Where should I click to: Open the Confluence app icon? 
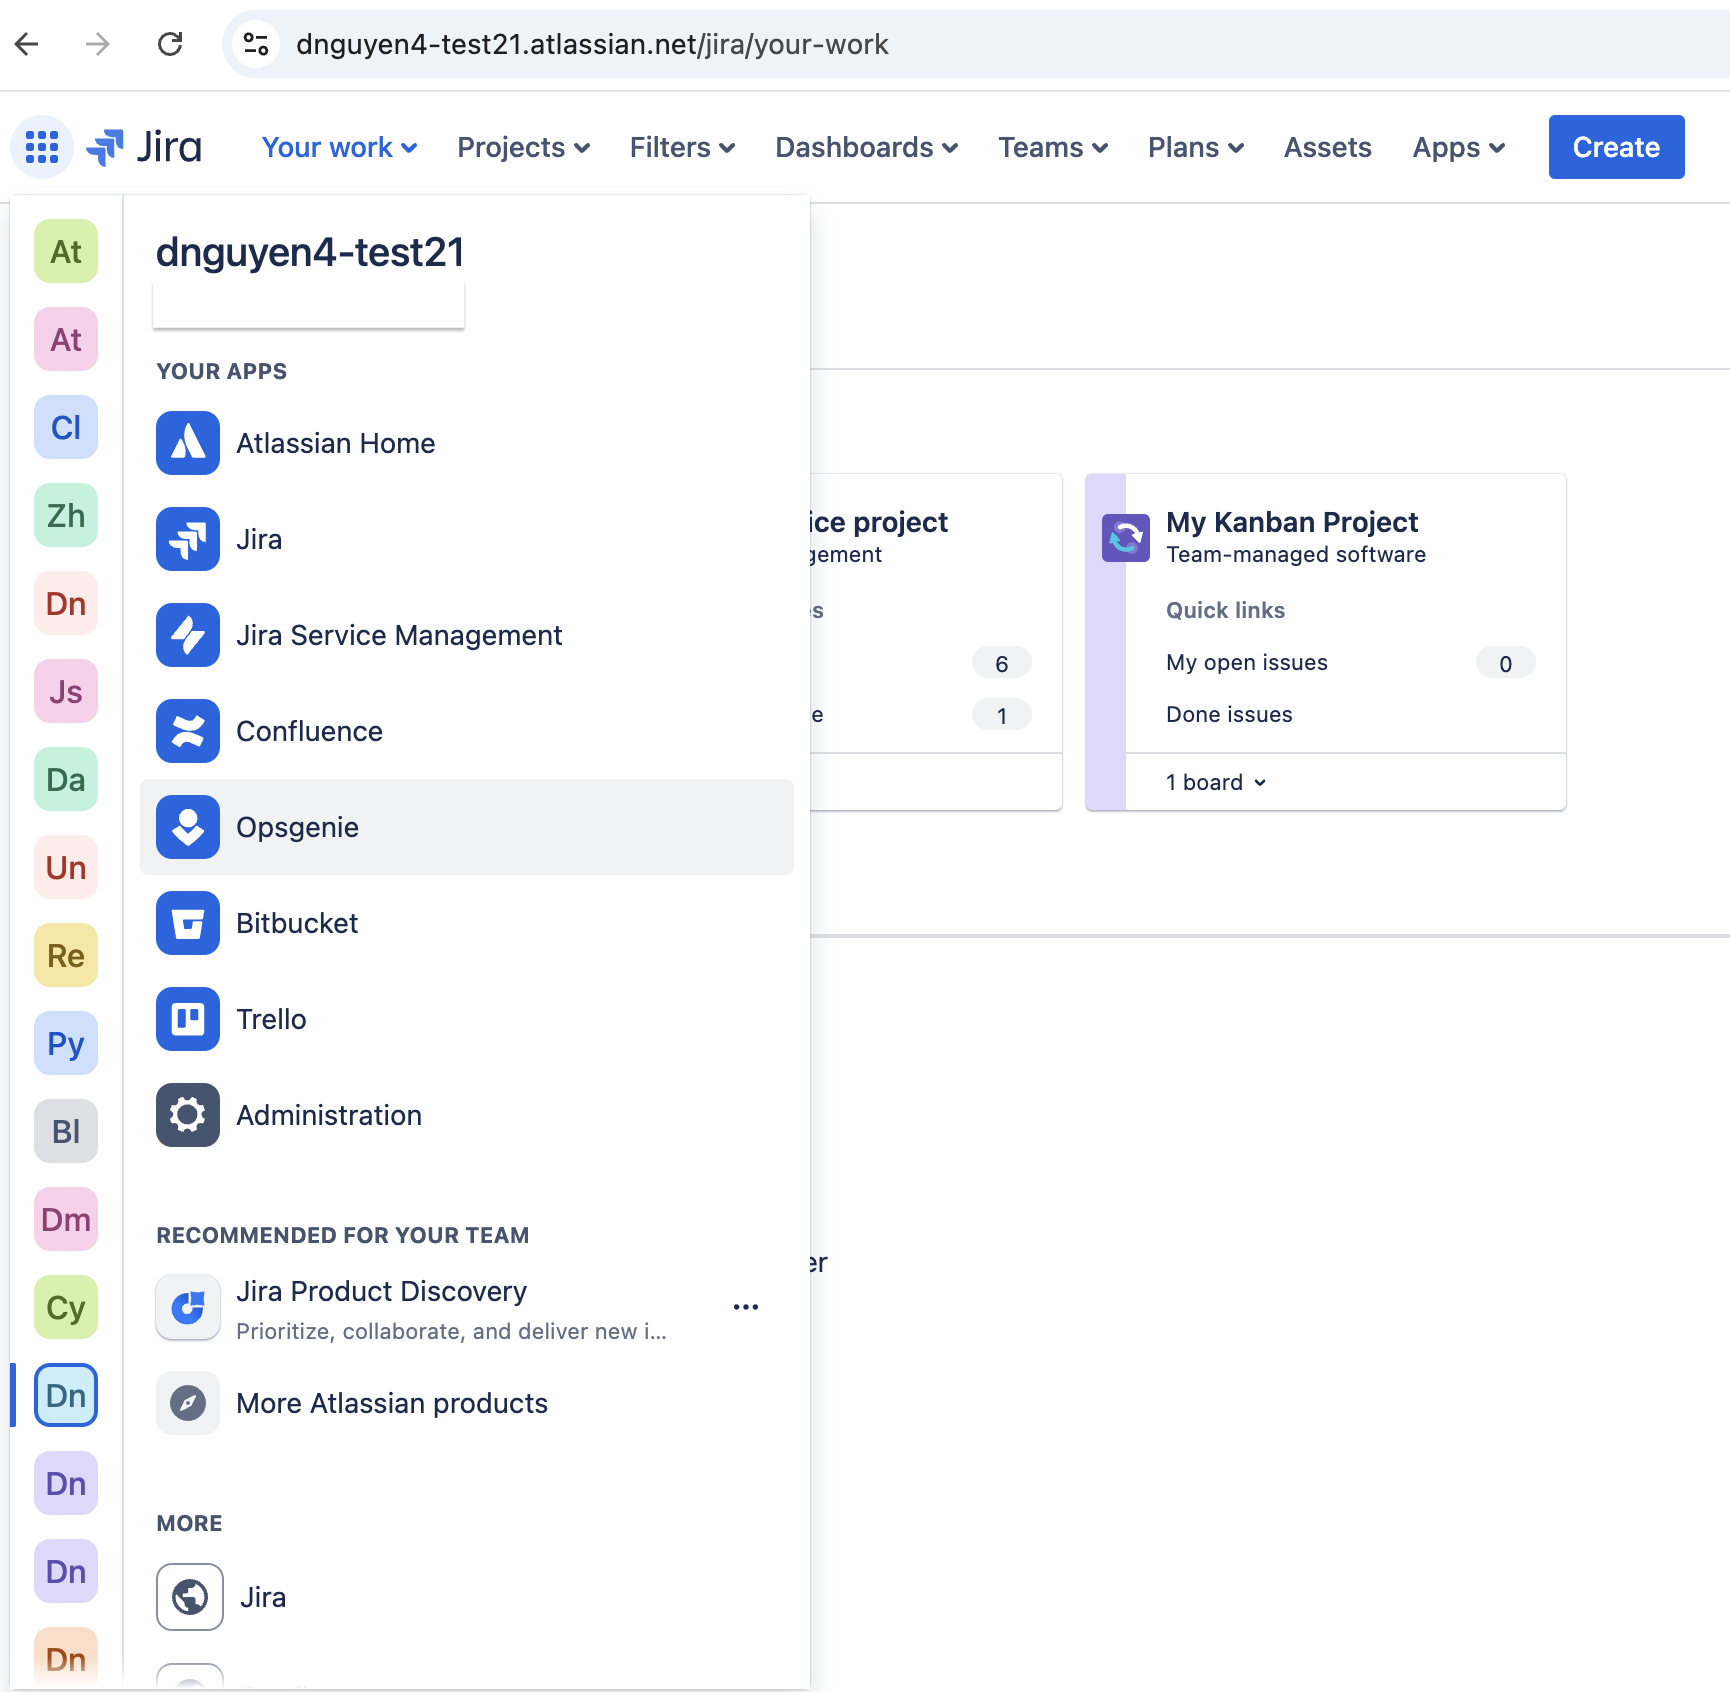click(188, 731)
